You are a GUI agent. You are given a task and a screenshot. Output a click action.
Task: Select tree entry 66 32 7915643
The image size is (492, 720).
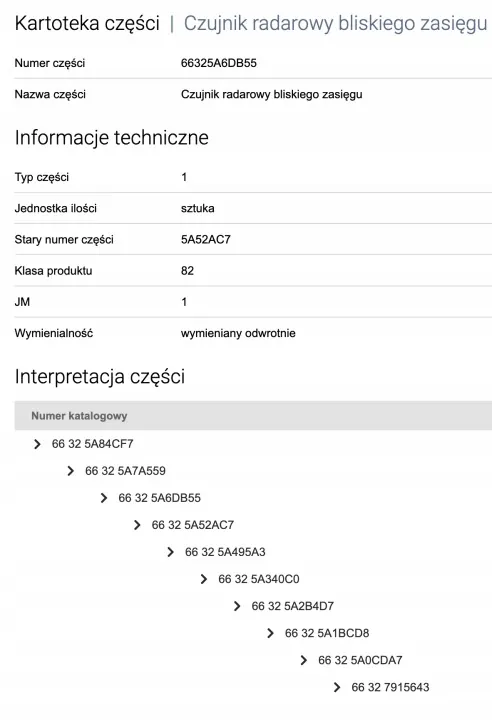coord(390,688)
